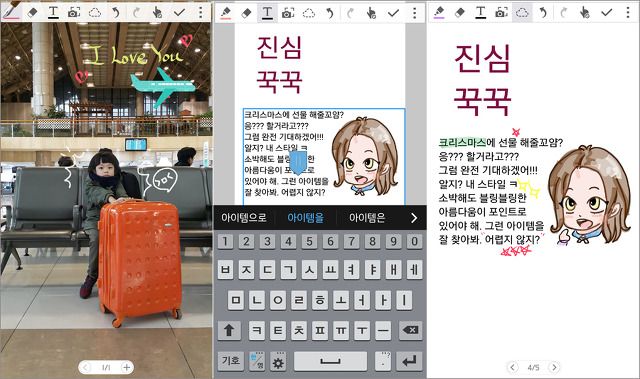Open three-dot menu in the right screen
The width and height of the screenshot is (640, 379).
(x=628, y=13)
